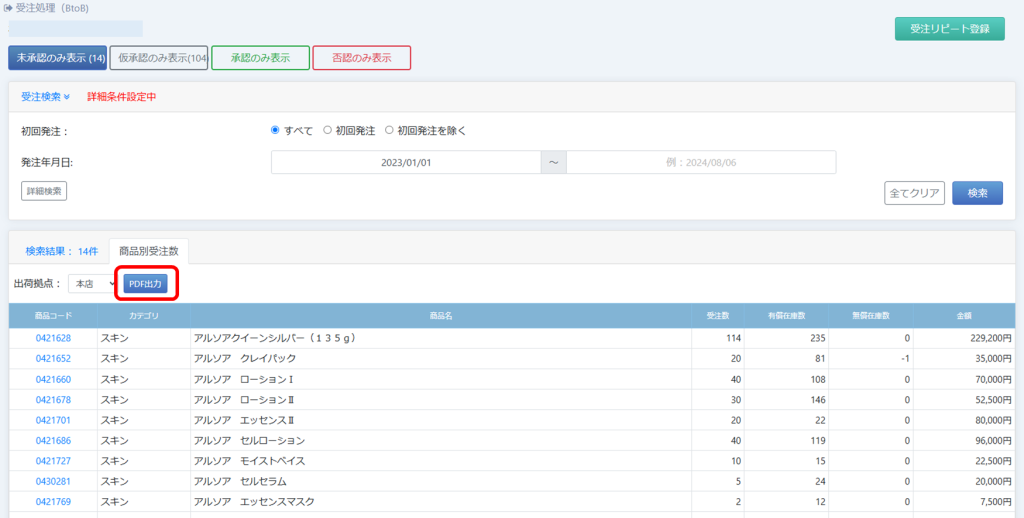Filter by 仮承認のみ表示
Screen dimensions: 1024x518
click(x=158, y=58)
